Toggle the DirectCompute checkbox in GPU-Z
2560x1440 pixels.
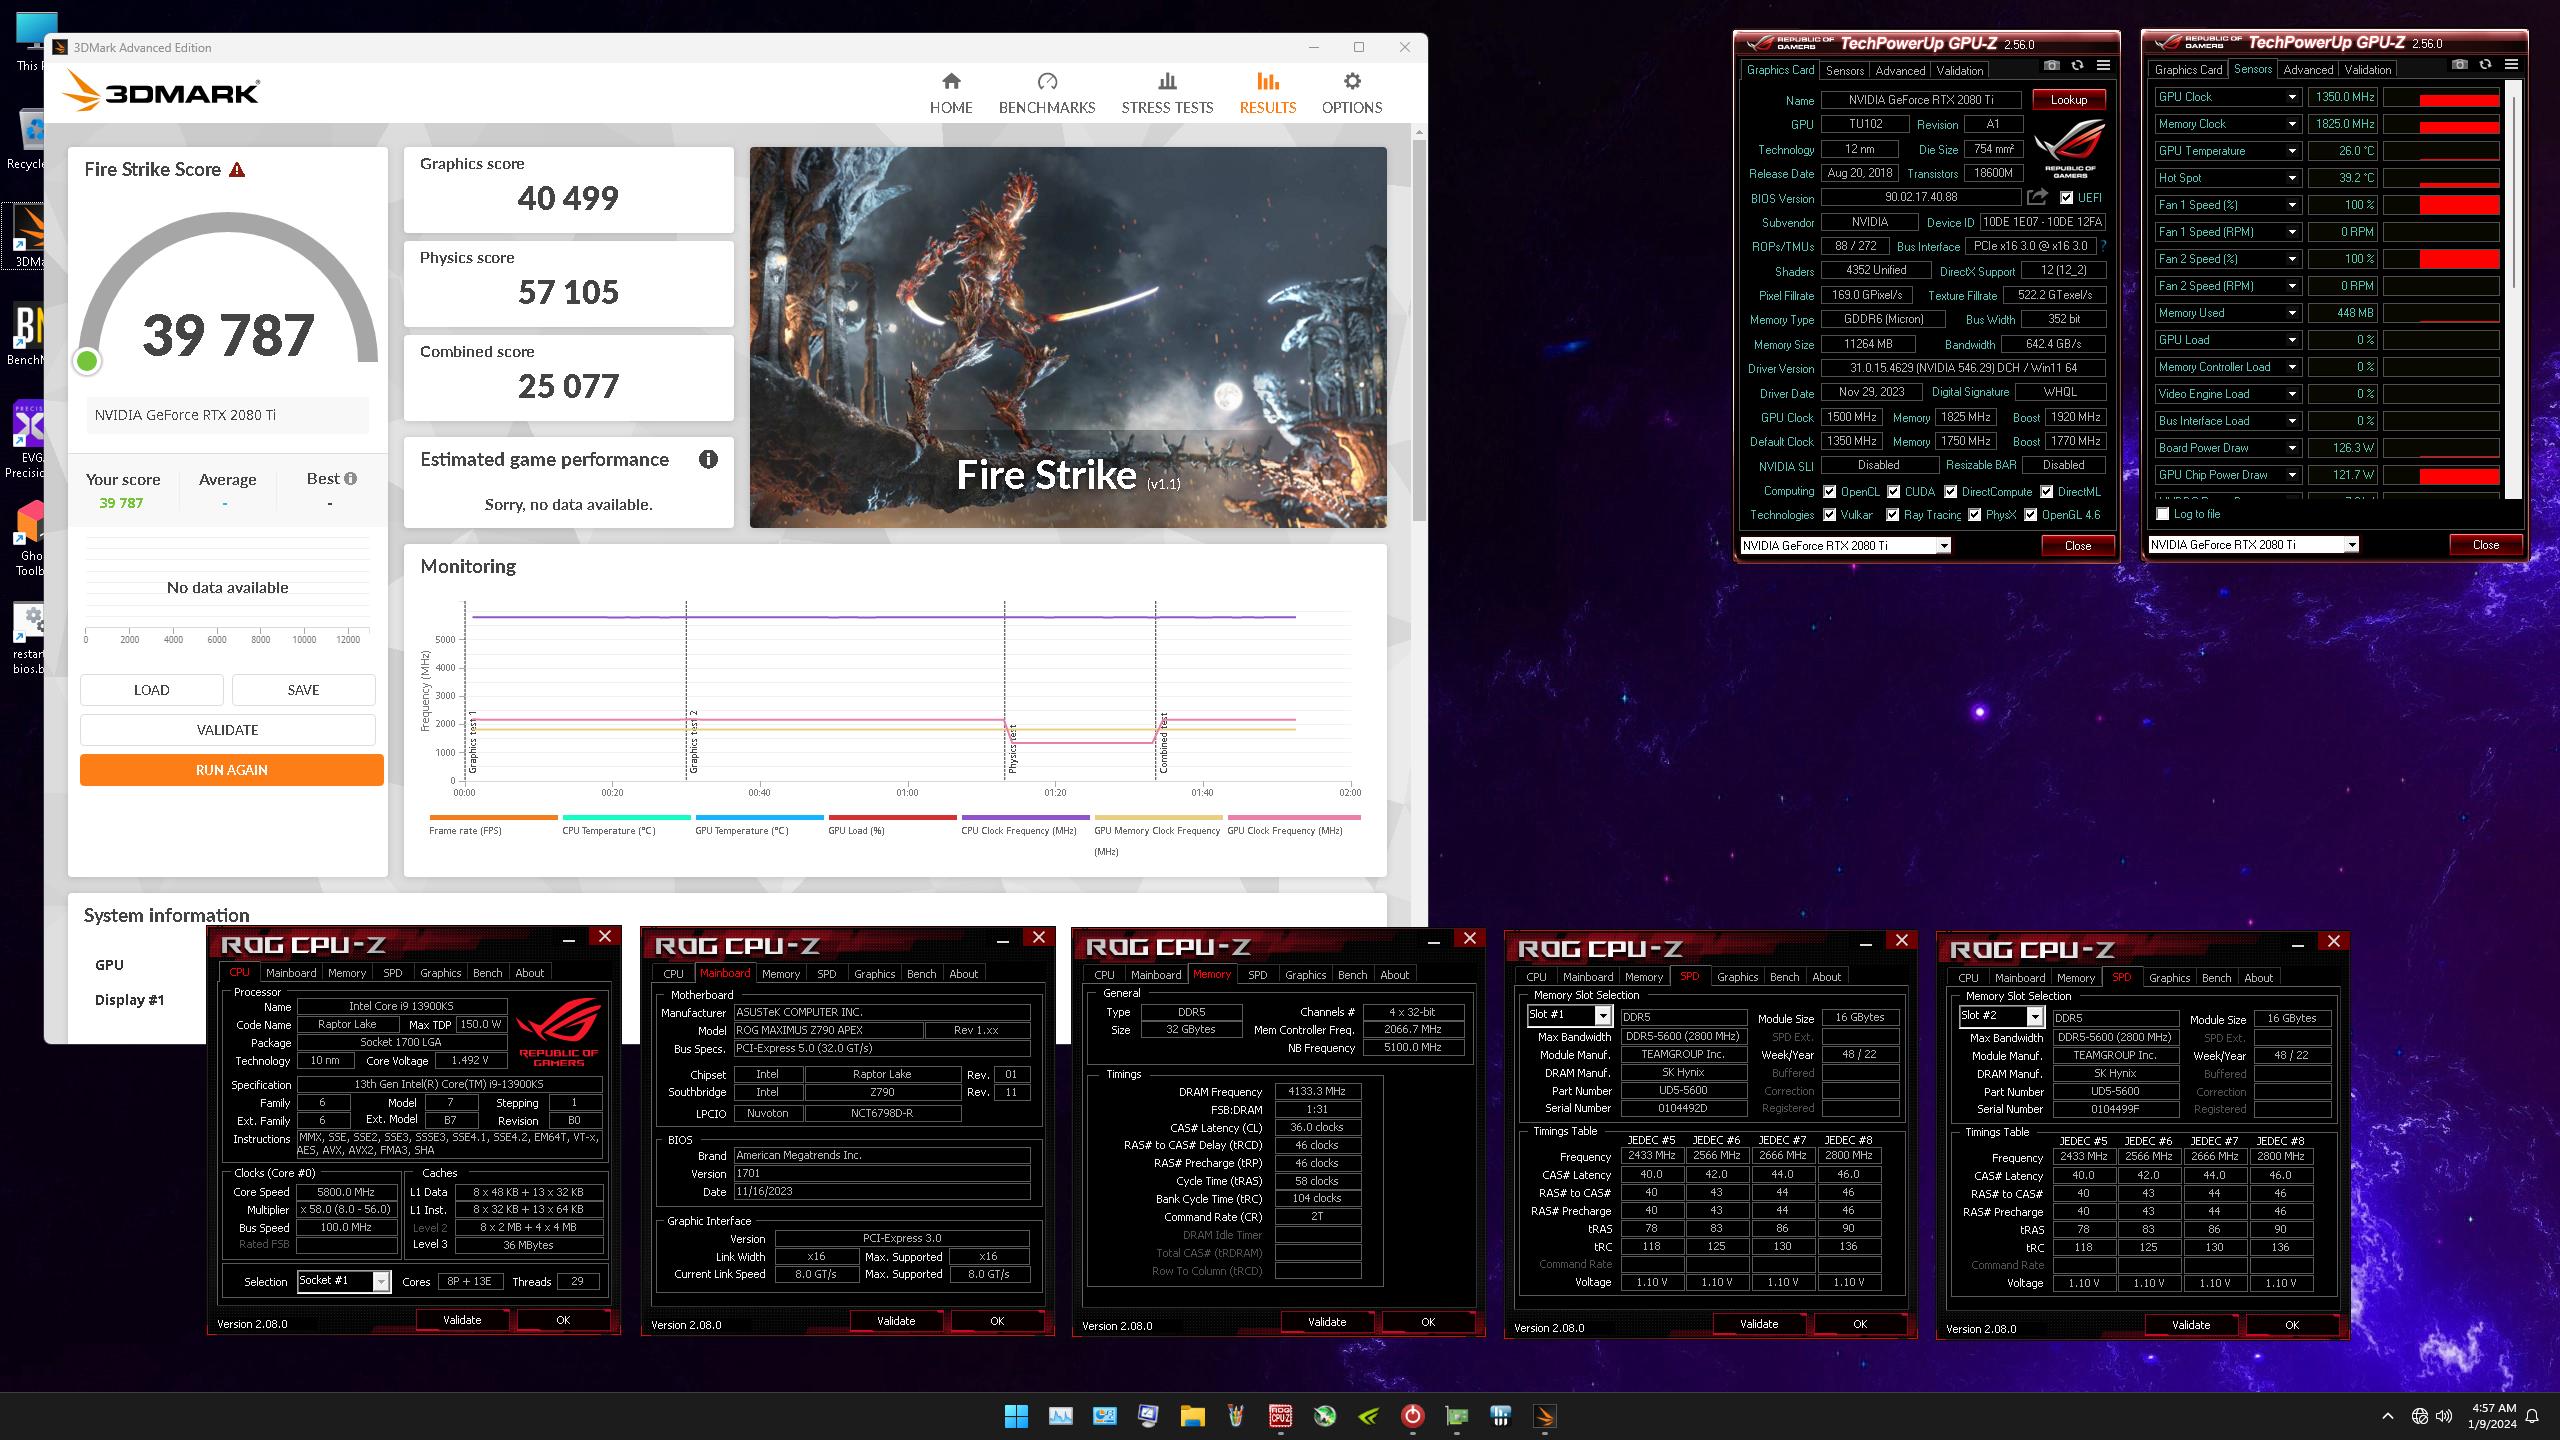(1950, 492)
